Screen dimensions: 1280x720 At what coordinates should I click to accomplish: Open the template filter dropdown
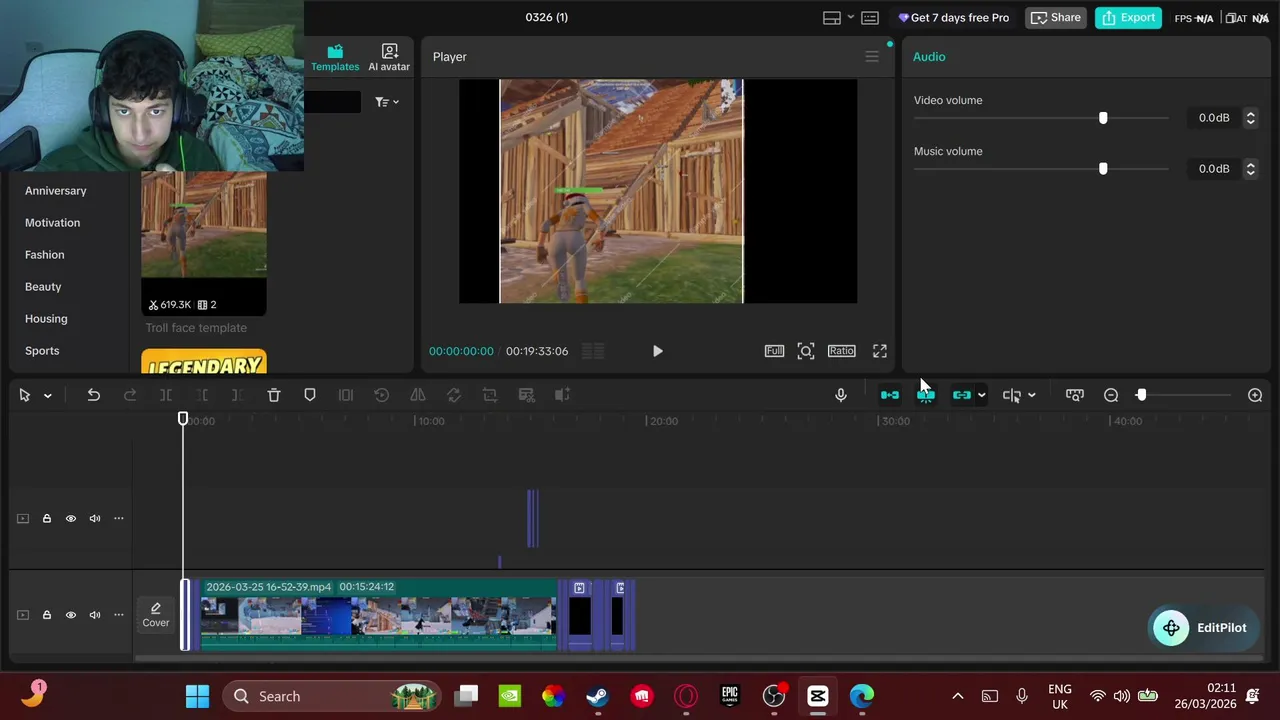(x=387, y=102)
